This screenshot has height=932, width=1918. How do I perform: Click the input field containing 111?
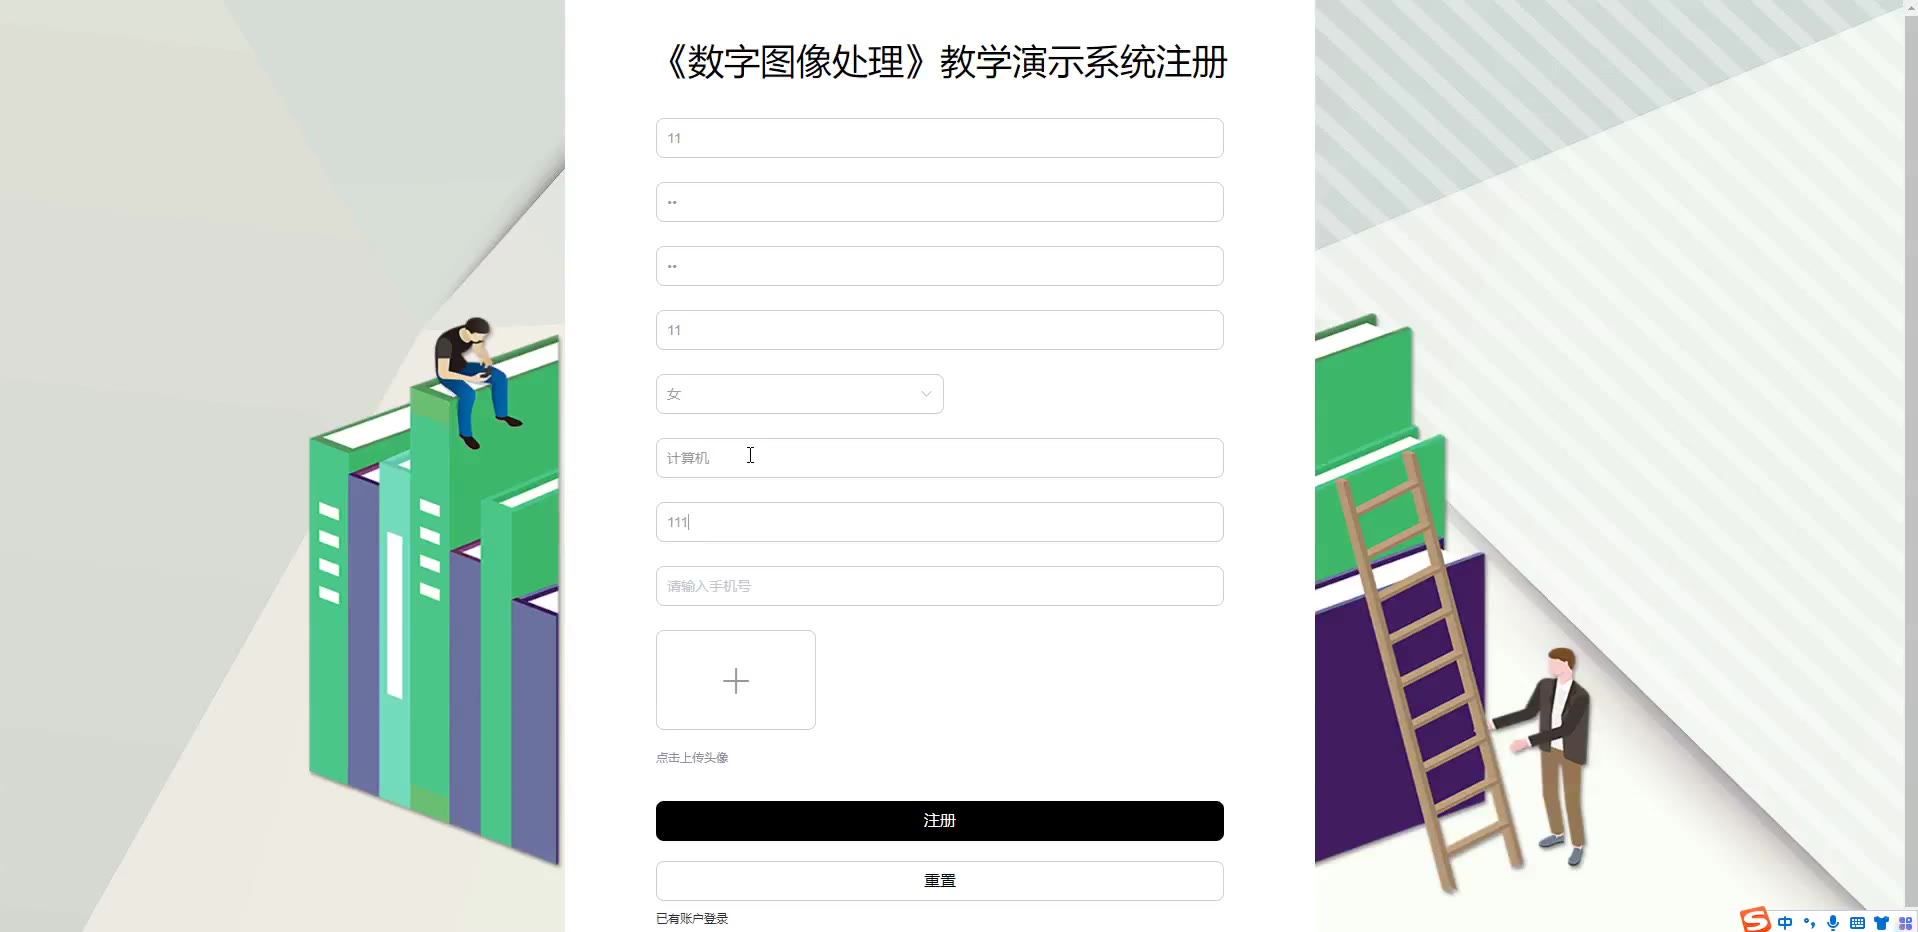[x=939, y=522]
